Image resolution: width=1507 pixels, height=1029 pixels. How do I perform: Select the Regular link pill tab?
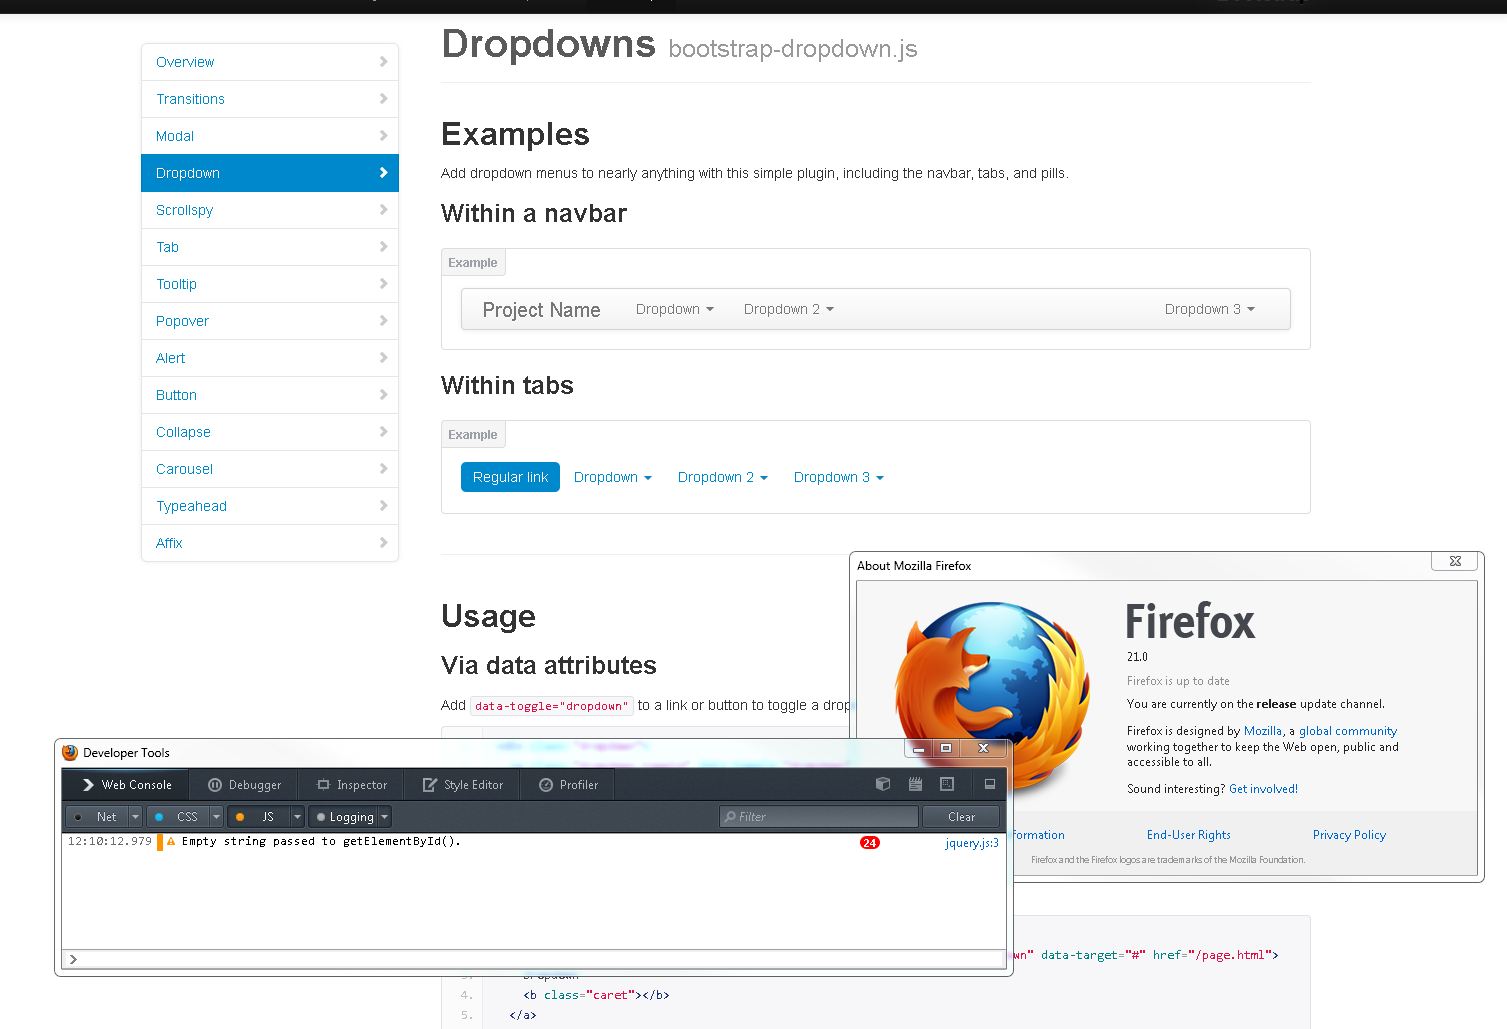[x=510, y=477]
